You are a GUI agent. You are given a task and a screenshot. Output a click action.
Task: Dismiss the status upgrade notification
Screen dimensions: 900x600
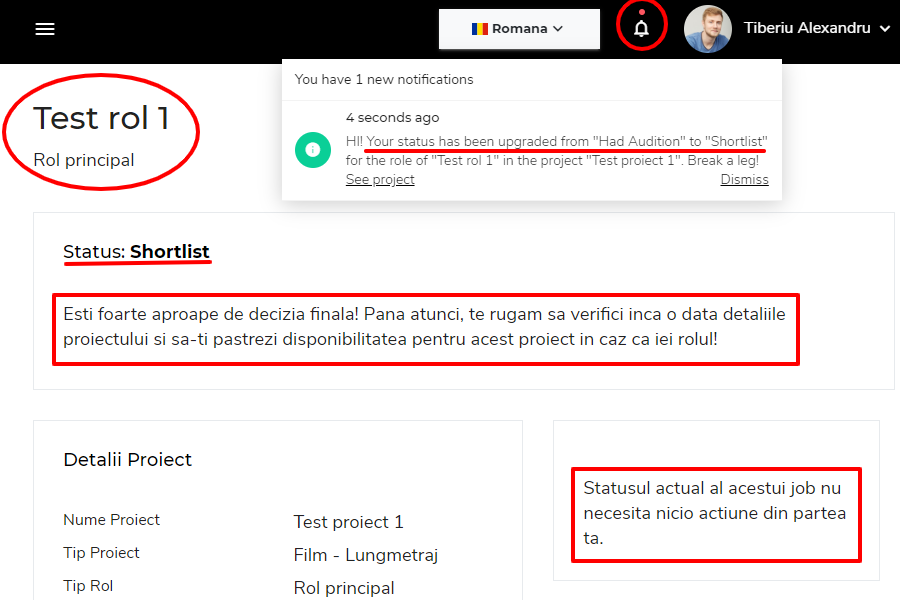pyautogui.click(x=744, y=180)
